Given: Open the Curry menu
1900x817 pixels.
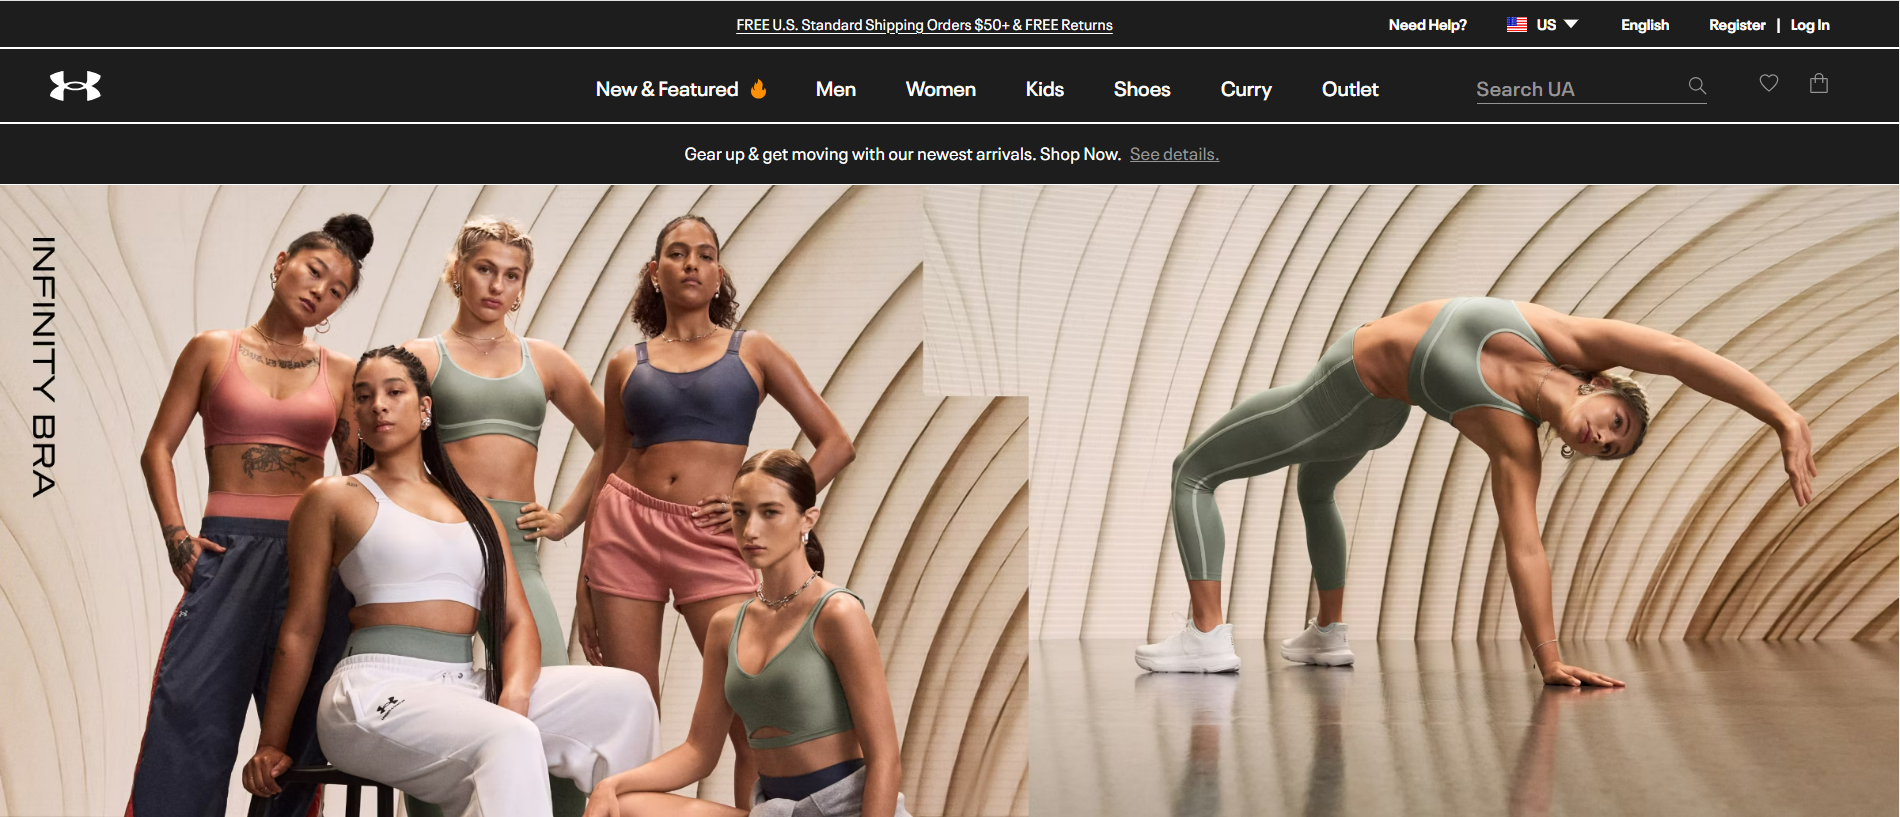Looking at the screenshot, I should pyautogui.click(x=1245, y=89).
